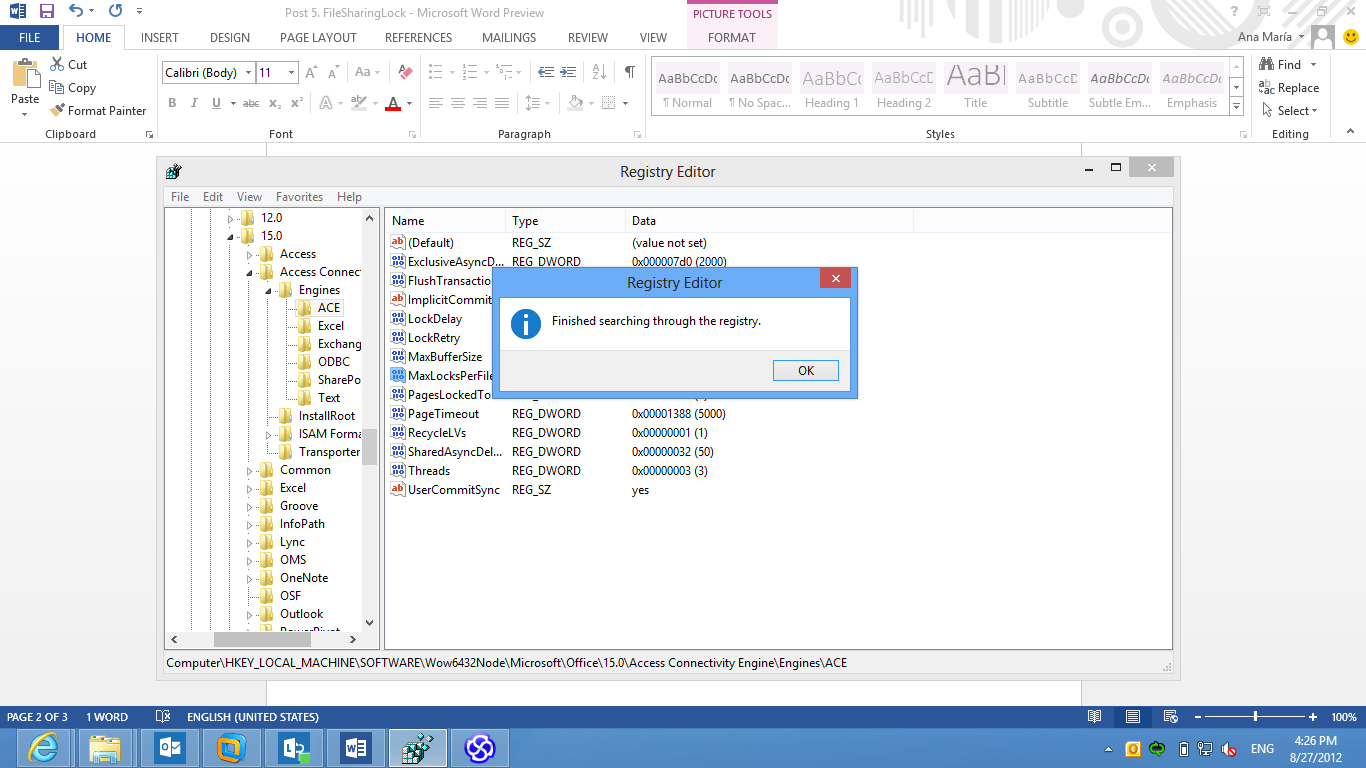
Task: Open Lync from the taskbar
Action: 294,747
